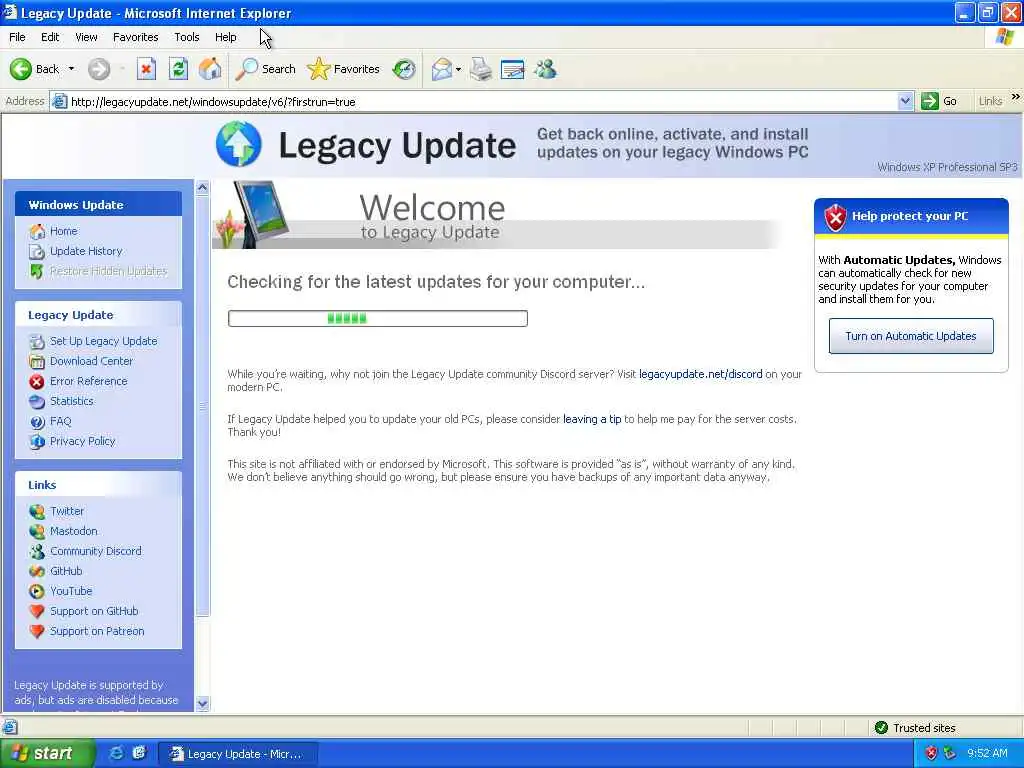Click the Statistics sidebar icon
Image resolution: width=1024 pixels, height=768 pixels.
37,401
